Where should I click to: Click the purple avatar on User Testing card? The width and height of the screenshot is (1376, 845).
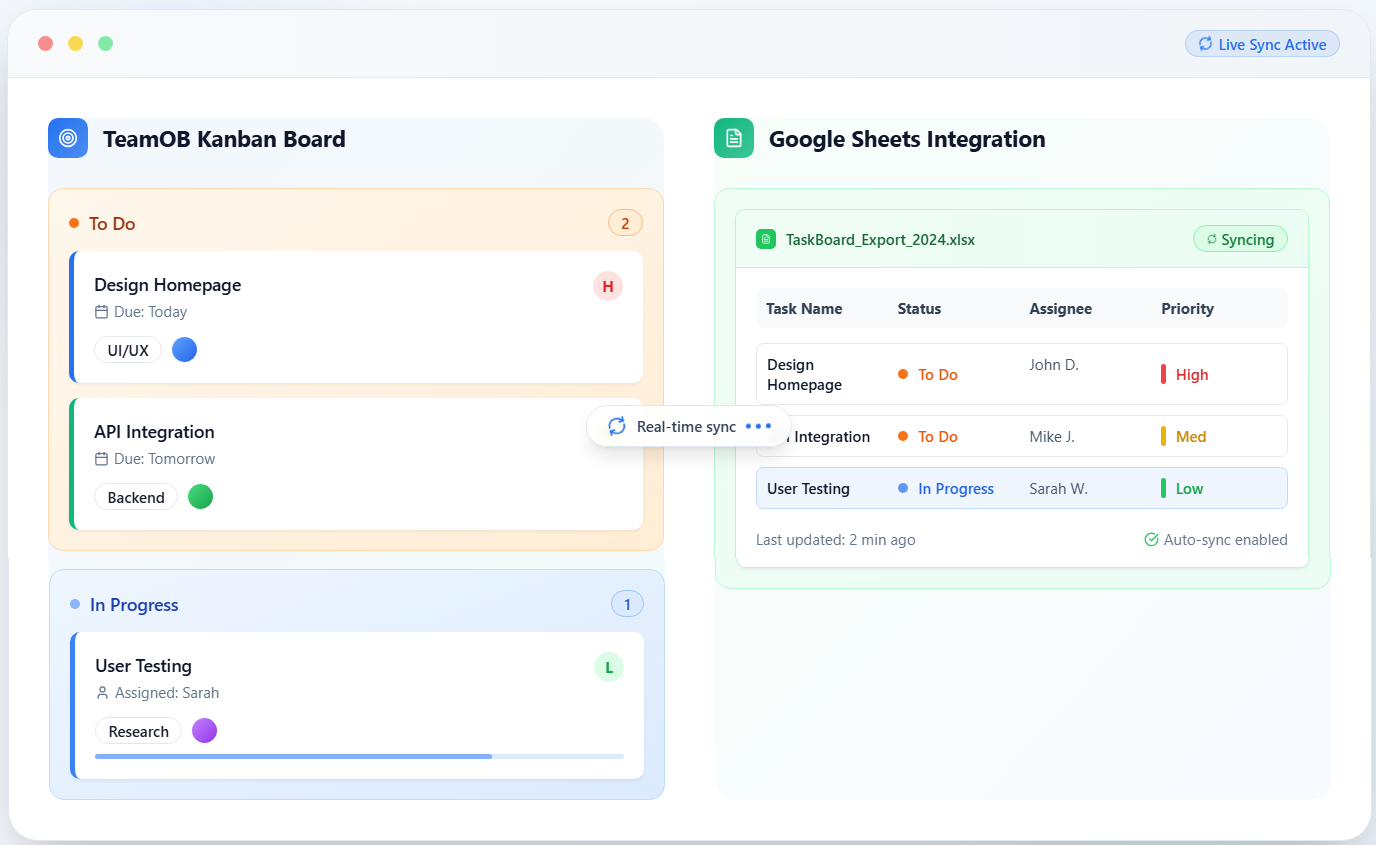[204, 730]
